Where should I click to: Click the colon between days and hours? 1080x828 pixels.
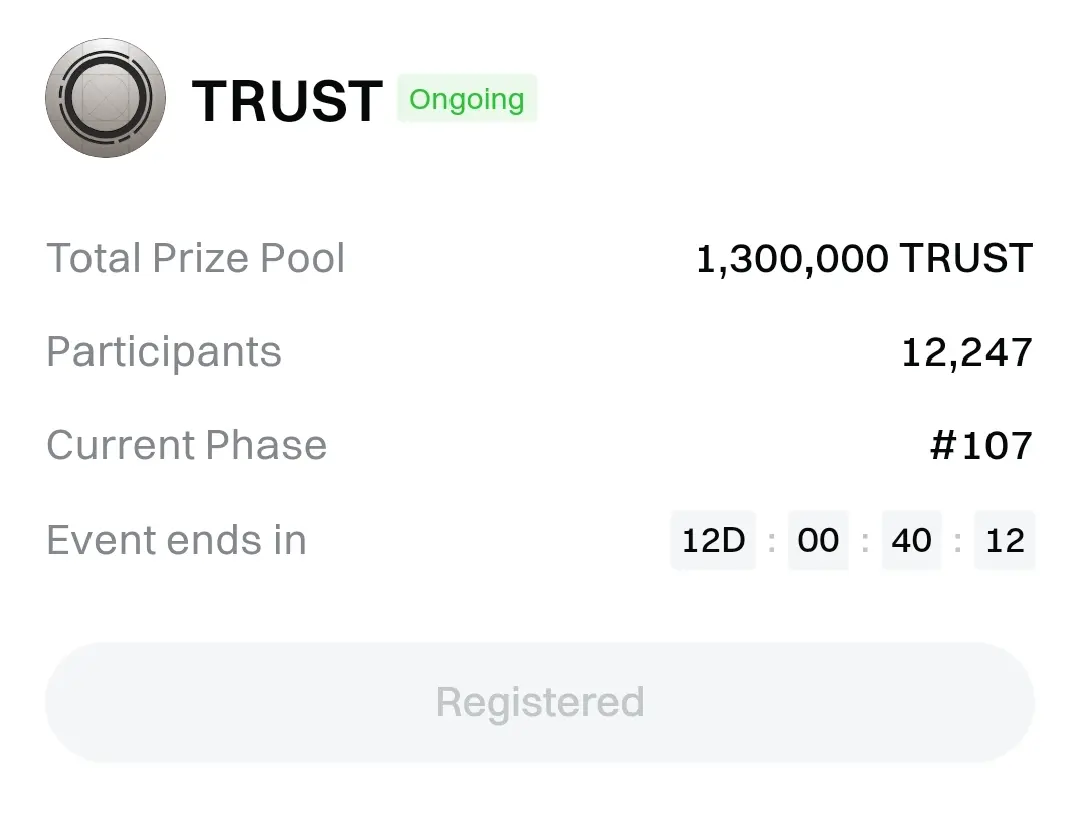pos(771,541)
